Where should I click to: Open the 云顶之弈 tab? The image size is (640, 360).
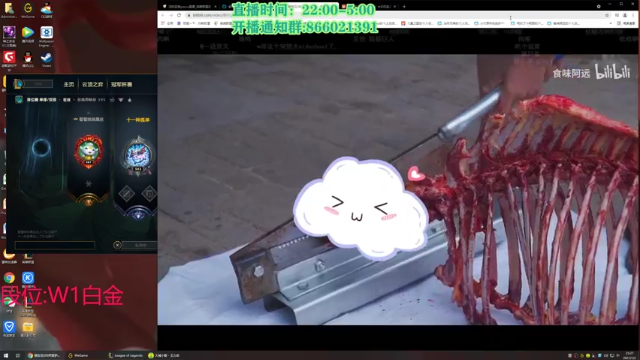tap(93, 84)
